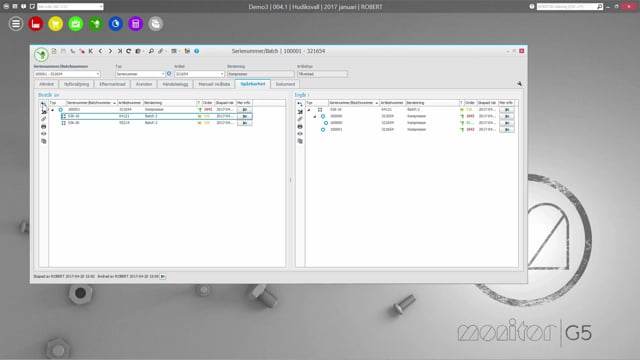Go to the next record
Image resolution: width=640 pixels, height=360 pixels.
coord(110,51)
